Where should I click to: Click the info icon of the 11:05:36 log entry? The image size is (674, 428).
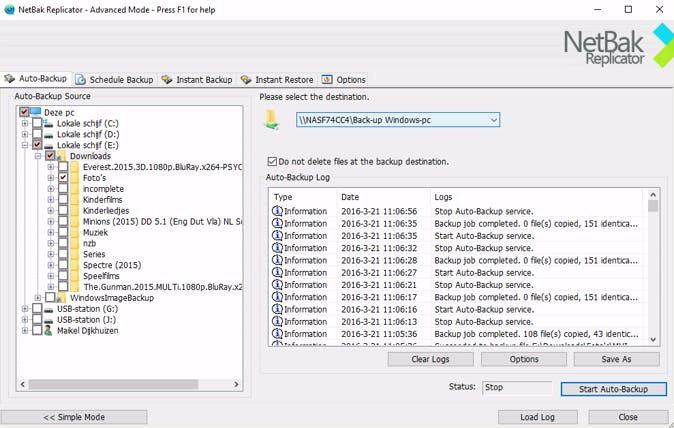[277, 333]
